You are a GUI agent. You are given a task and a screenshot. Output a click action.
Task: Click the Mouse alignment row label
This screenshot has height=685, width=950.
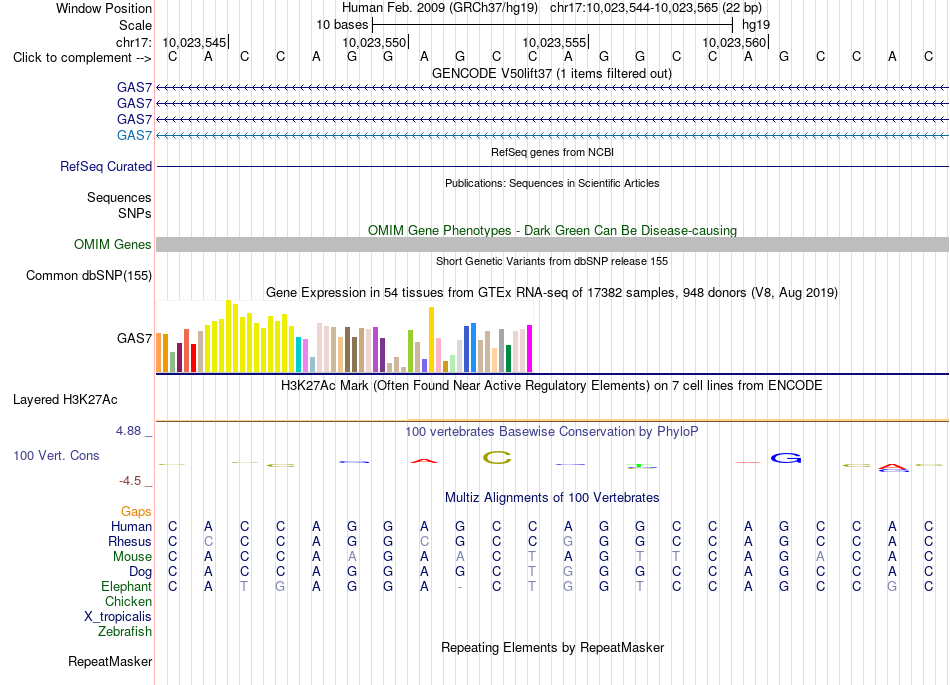(132, 557)
